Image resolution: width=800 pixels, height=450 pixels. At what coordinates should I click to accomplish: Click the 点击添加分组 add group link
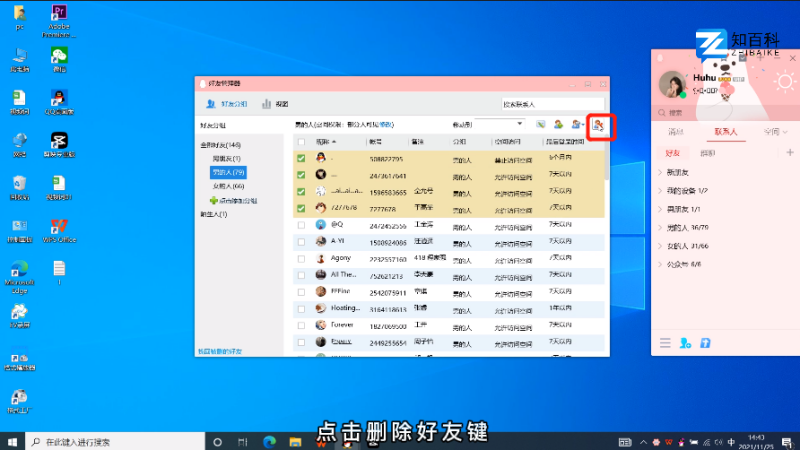click(x=232, y=201)
